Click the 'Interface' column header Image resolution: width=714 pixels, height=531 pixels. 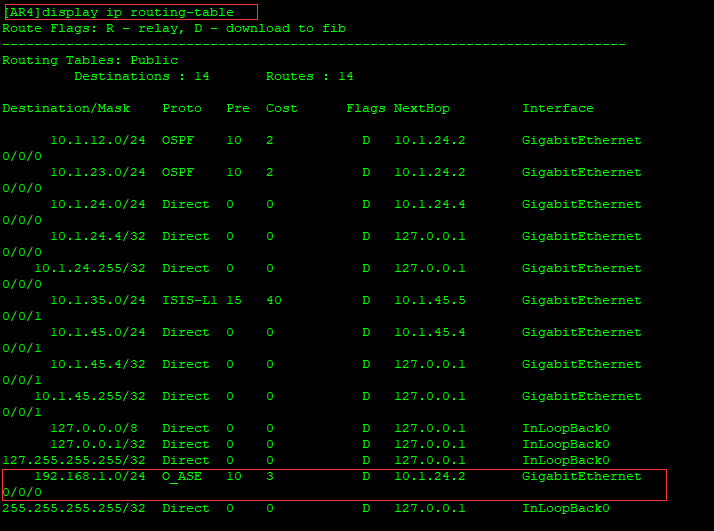coord(558,108)
